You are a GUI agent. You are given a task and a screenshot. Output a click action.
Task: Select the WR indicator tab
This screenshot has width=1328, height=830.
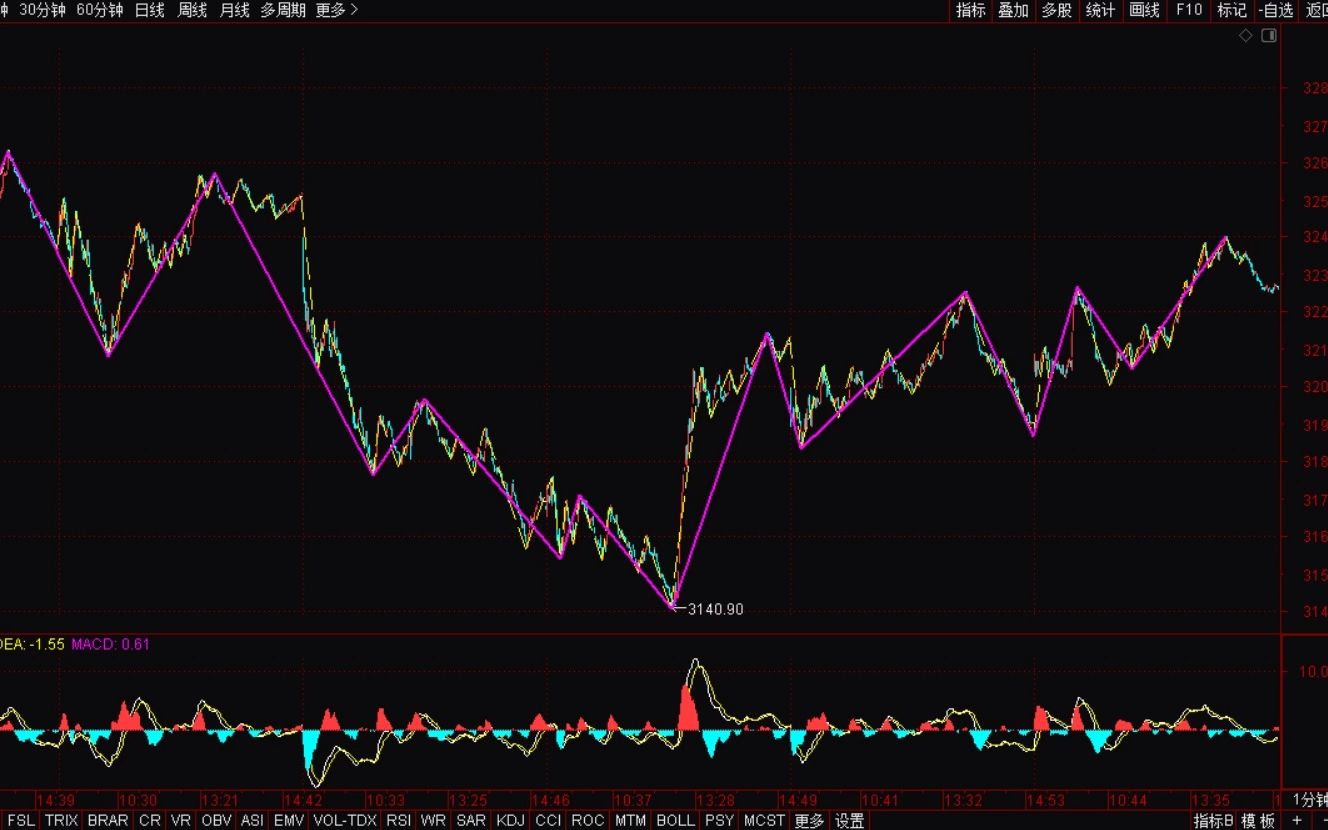coord(433,821)
